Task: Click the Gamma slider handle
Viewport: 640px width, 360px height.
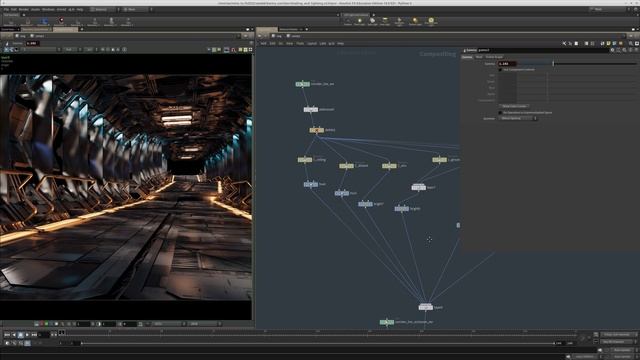Action: pyautogui.click(x=553, y=64)
